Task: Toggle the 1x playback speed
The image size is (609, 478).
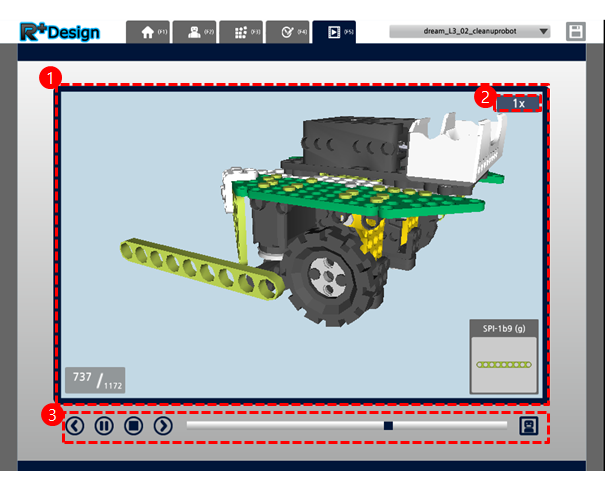Action: pyautogui.click(x=519, y=103)
